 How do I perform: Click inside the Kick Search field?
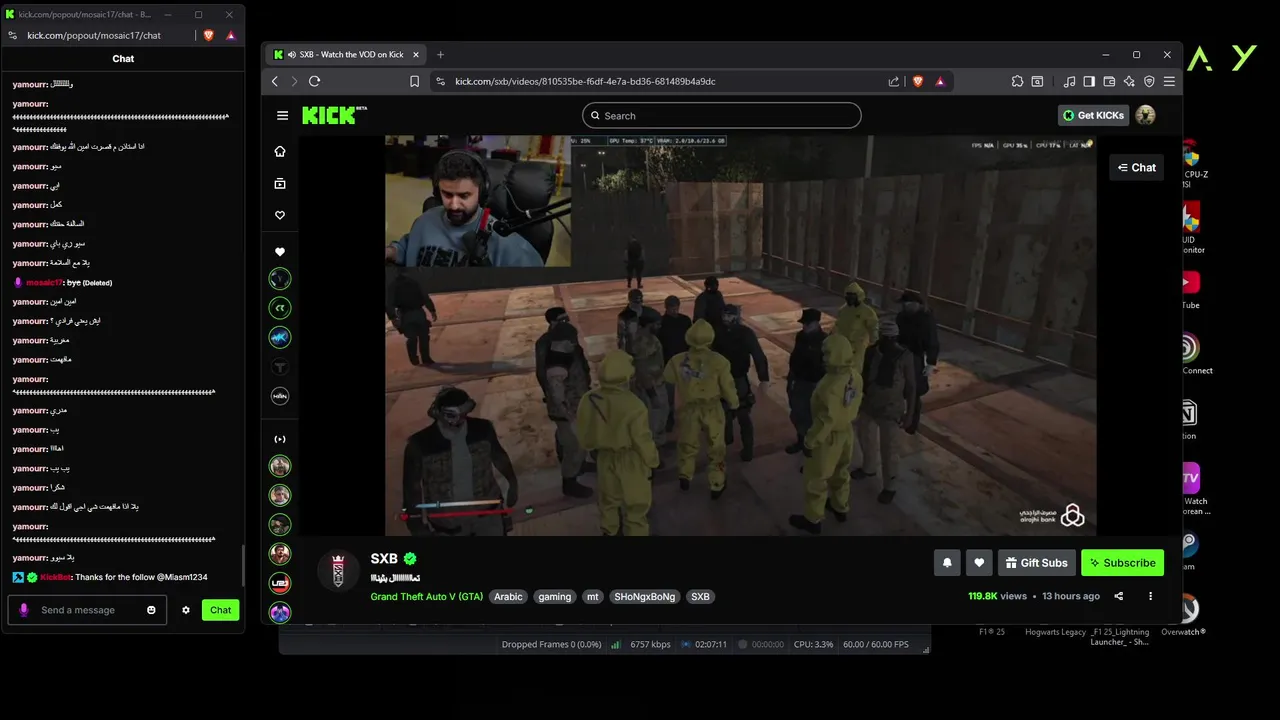(721, 115)
